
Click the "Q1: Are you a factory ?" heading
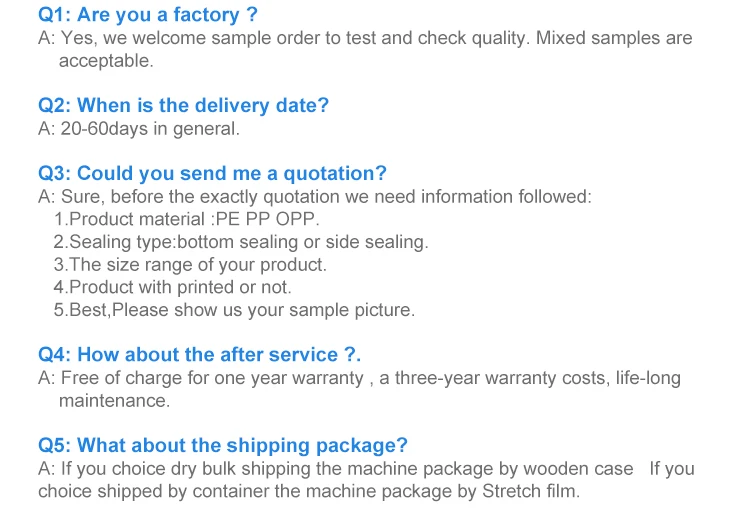[148, 15]
